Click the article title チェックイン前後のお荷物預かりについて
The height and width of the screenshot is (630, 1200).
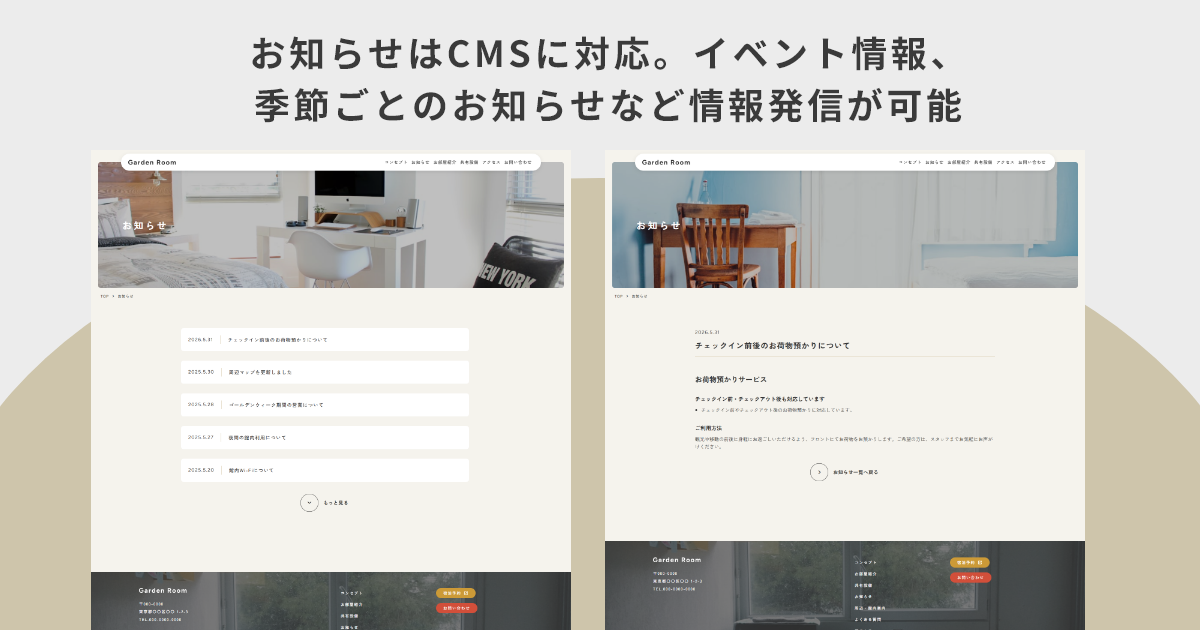tap(772, 345)
